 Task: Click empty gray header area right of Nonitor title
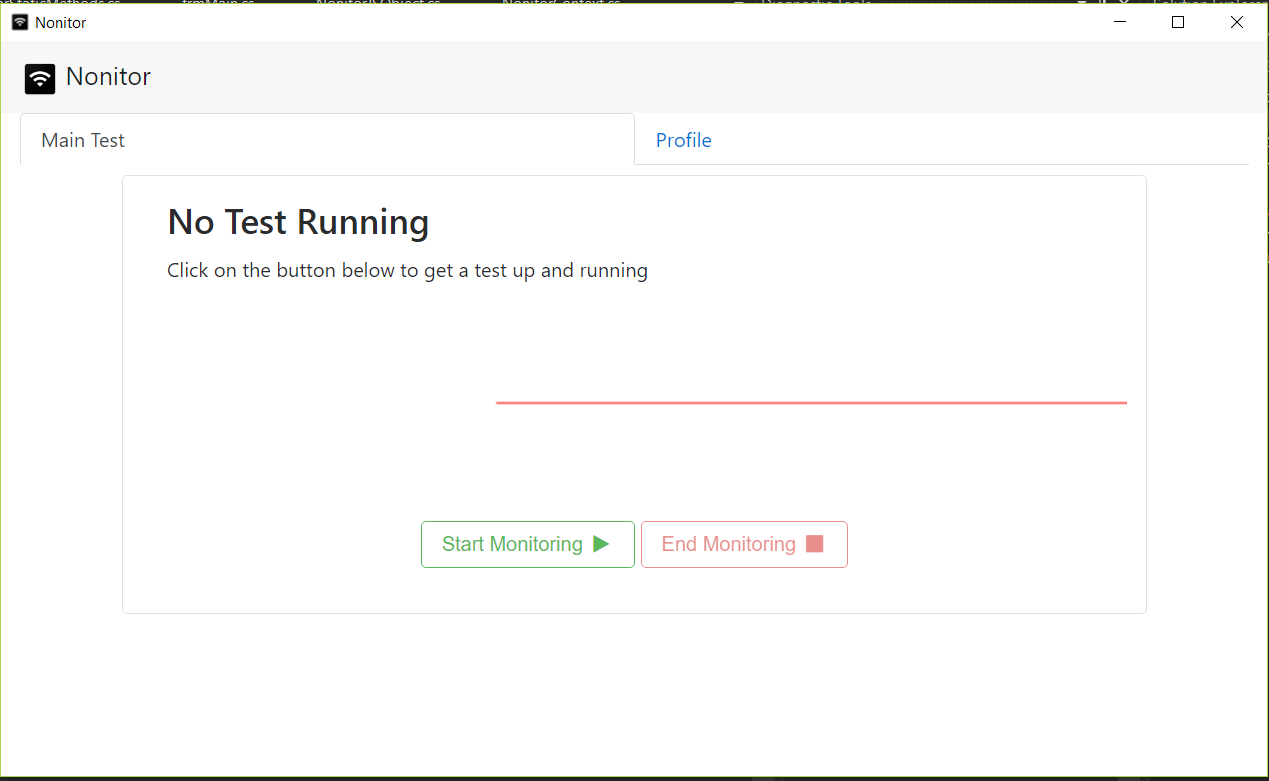[700, 77]
